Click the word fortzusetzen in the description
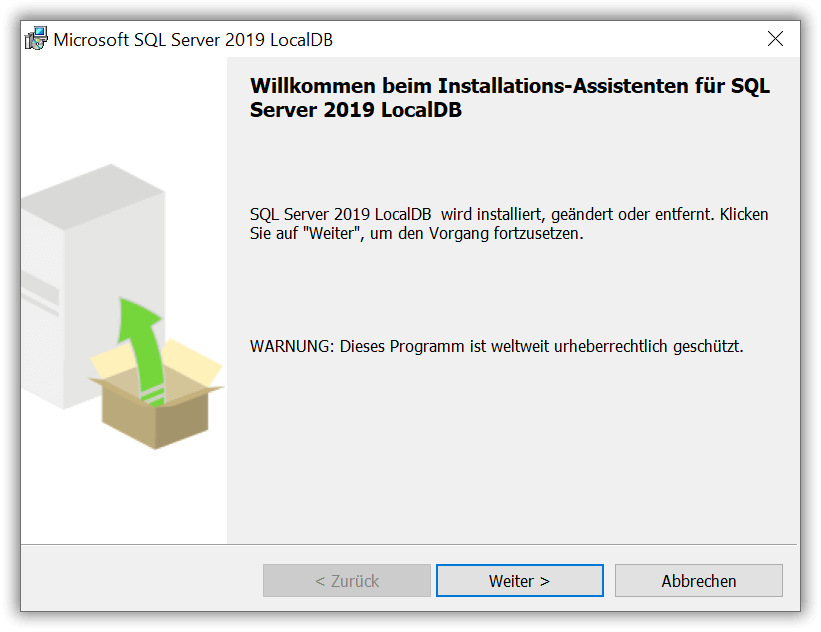This screenshot has width=821, height=632. tap(538, 234)
